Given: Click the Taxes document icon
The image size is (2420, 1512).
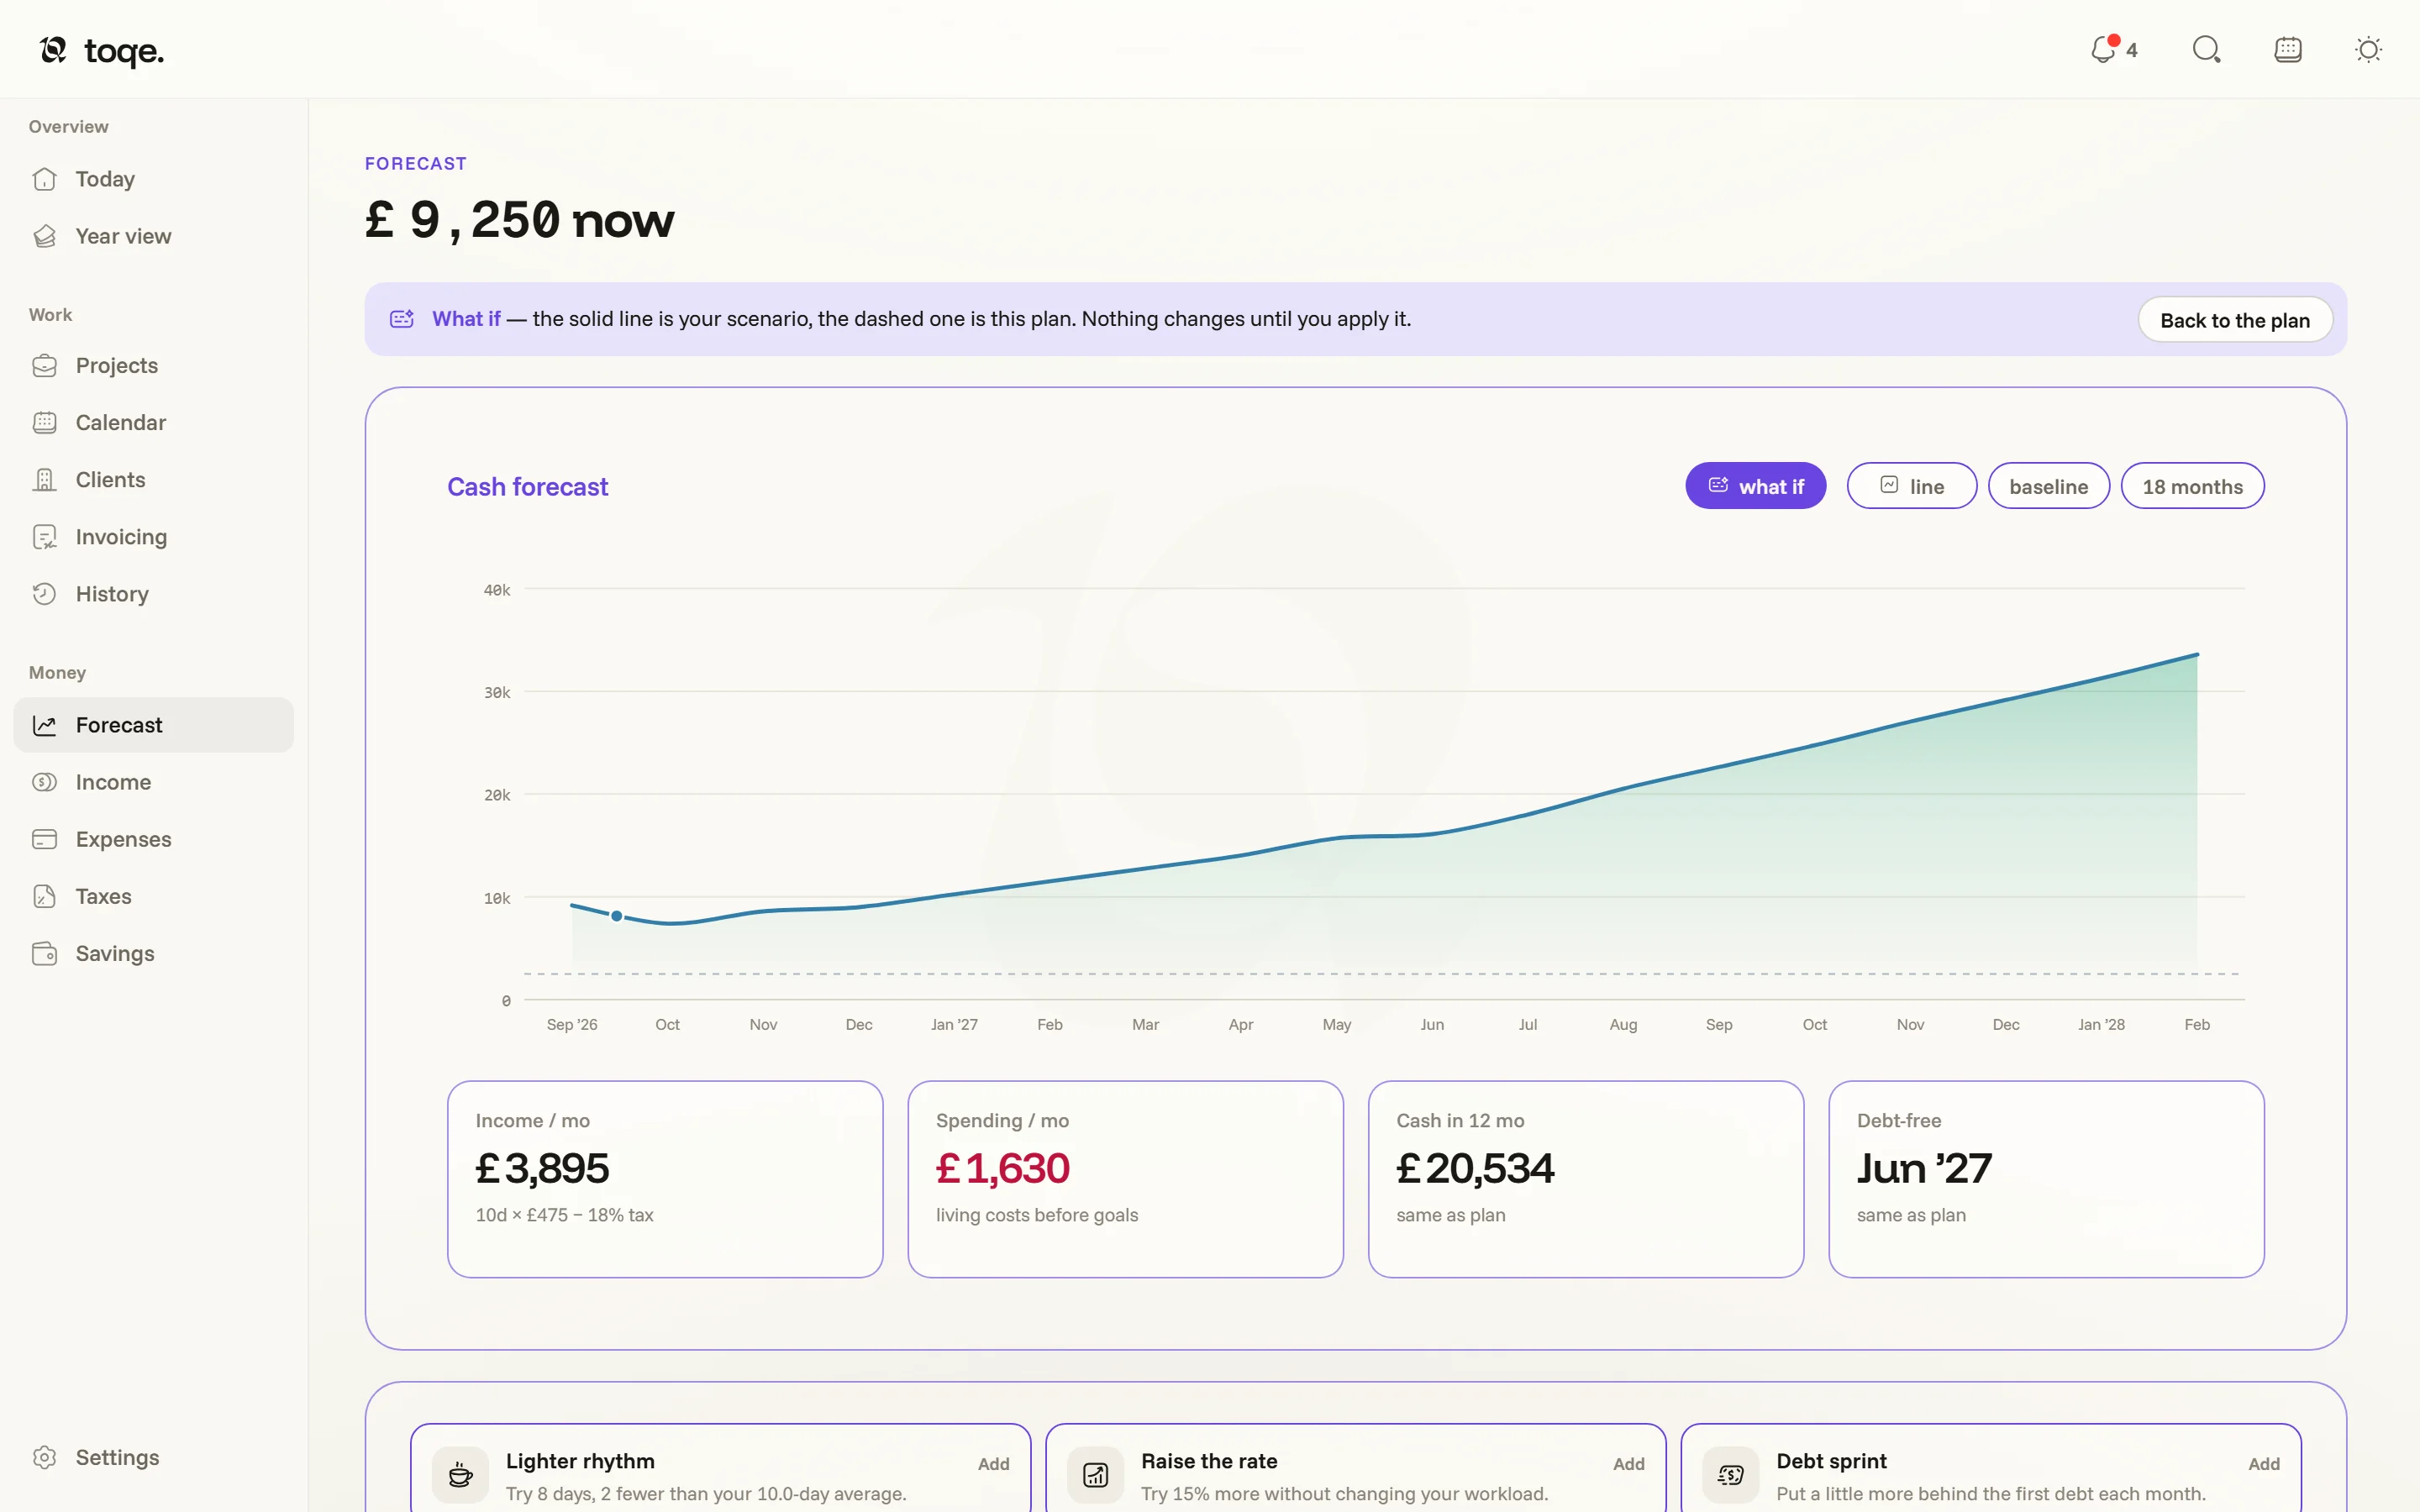Looking at the screenshot, I should point(44,896).
